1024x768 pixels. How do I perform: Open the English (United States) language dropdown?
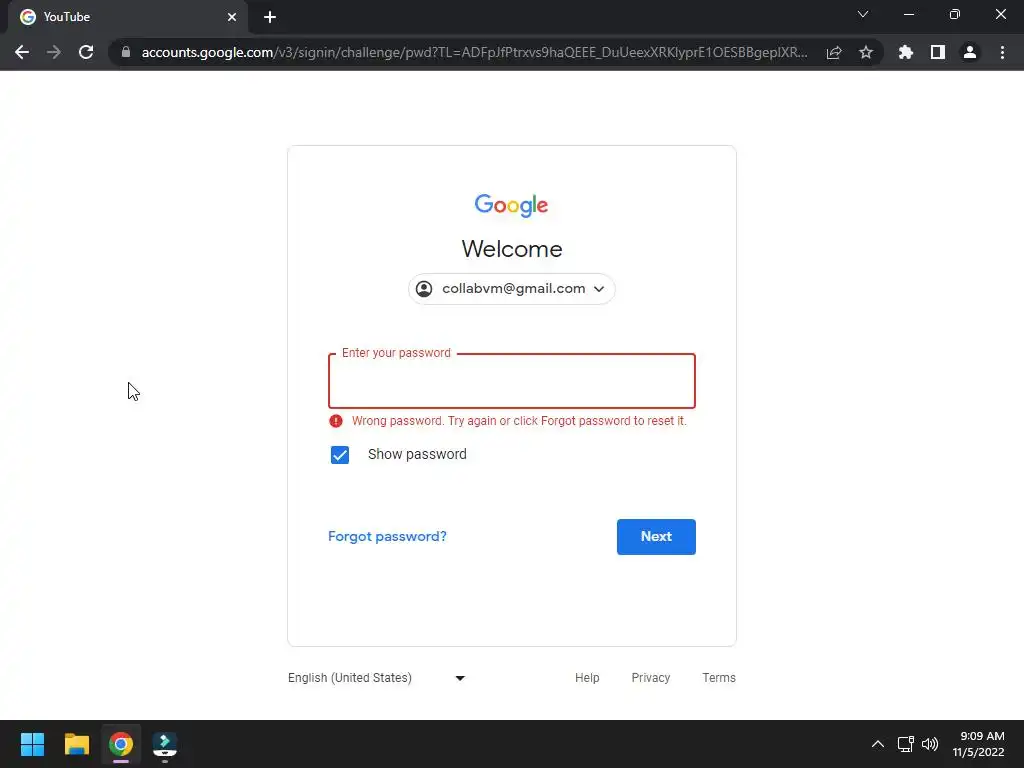(x=377, y=678)
